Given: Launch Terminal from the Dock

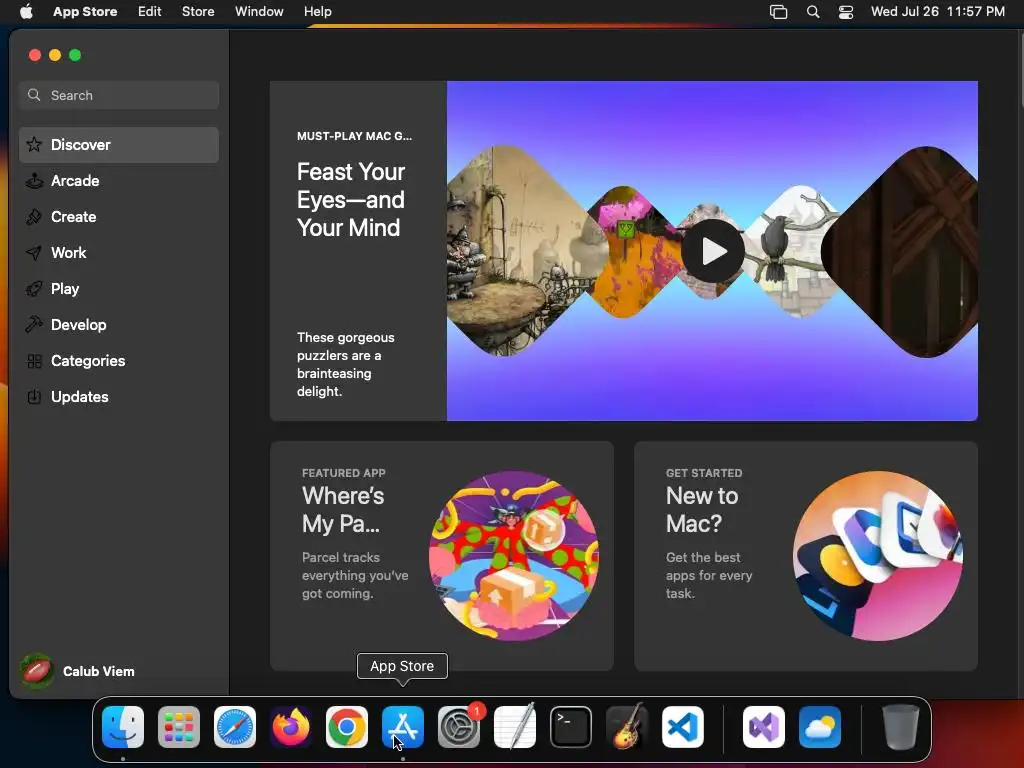Looking at the screenshot, I should [571, 727].
